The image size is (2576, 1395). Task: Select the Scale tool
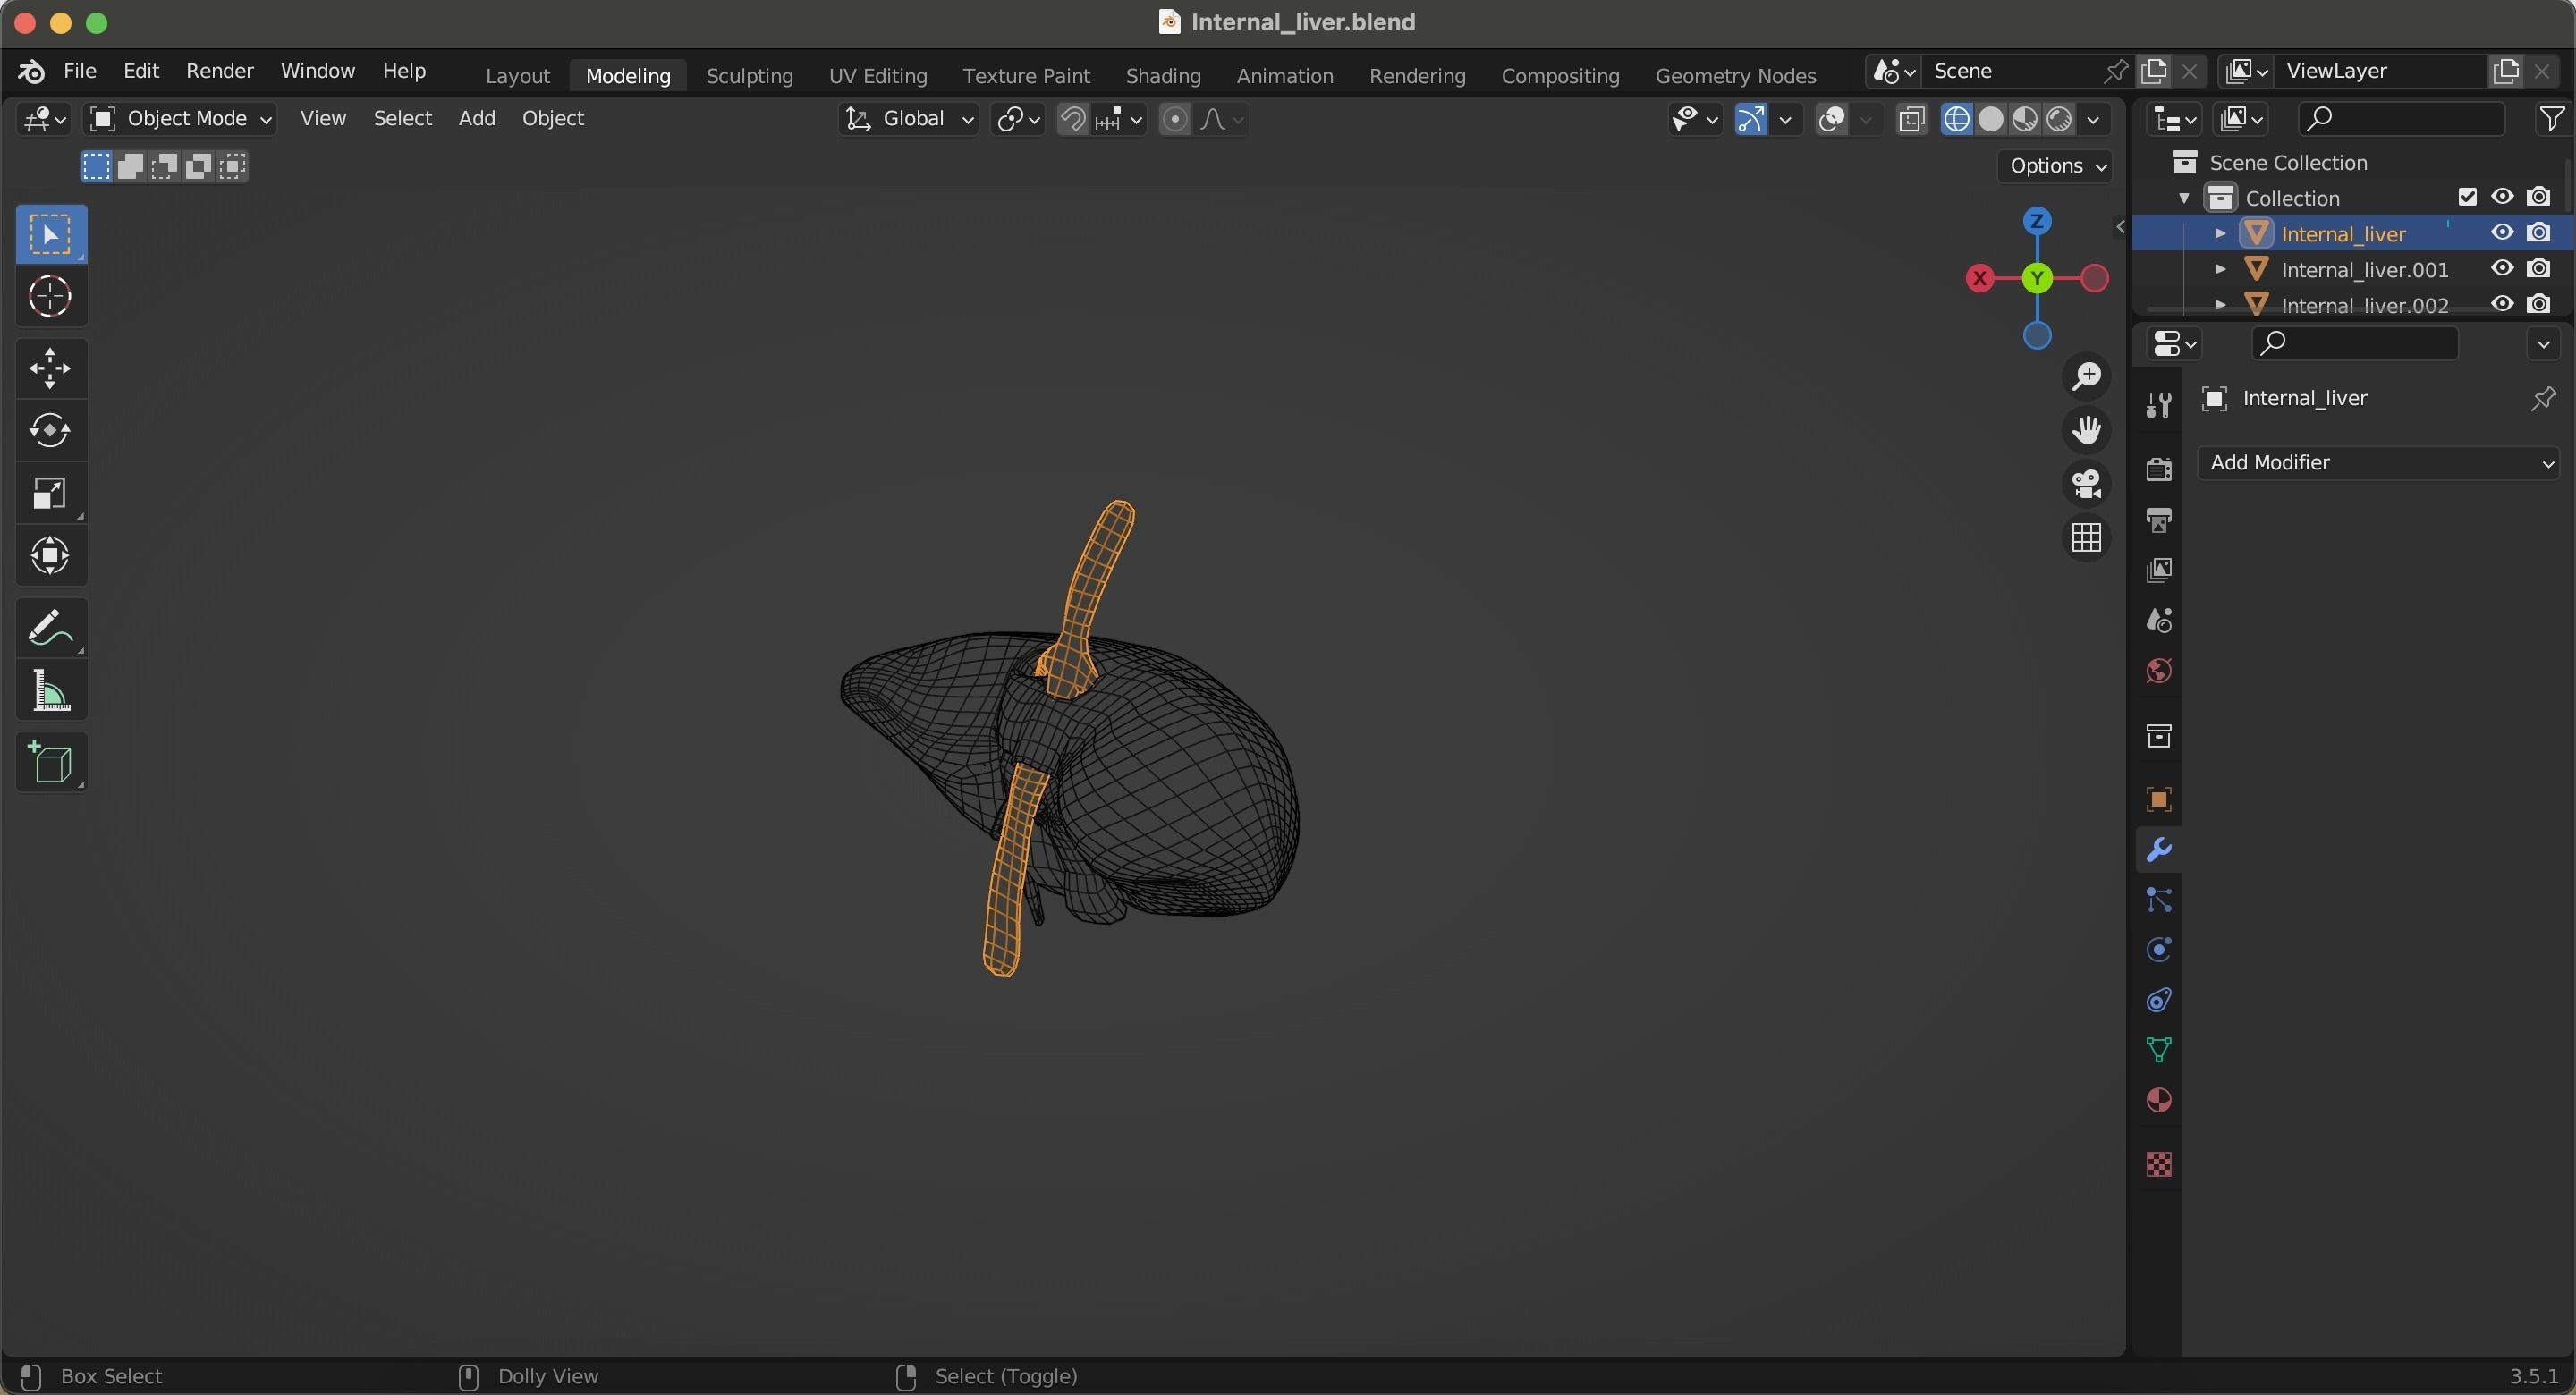51,493
